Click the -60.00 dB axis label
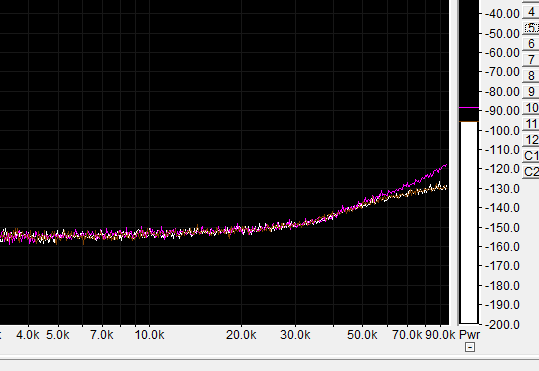Viewport: 539px width, 371px height. (502, 53)
